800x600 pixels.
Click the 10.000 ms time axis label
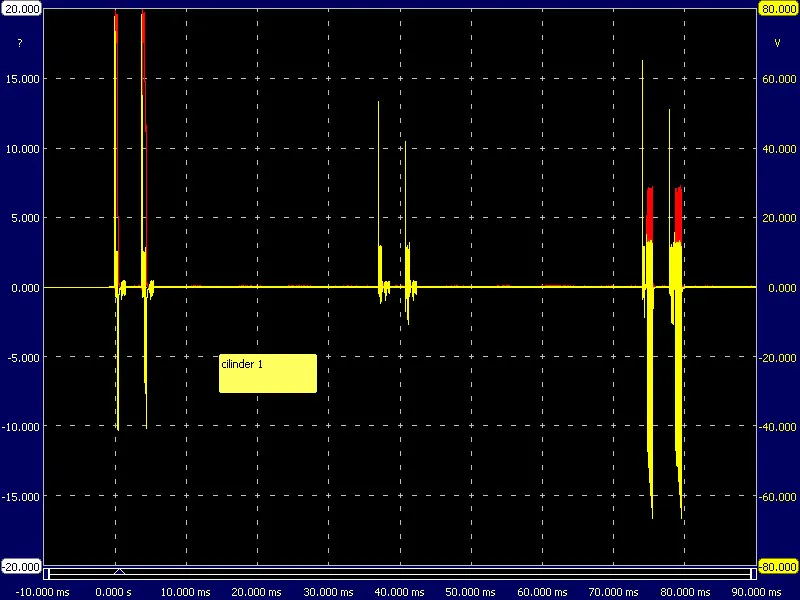click(x=186, y=592)
